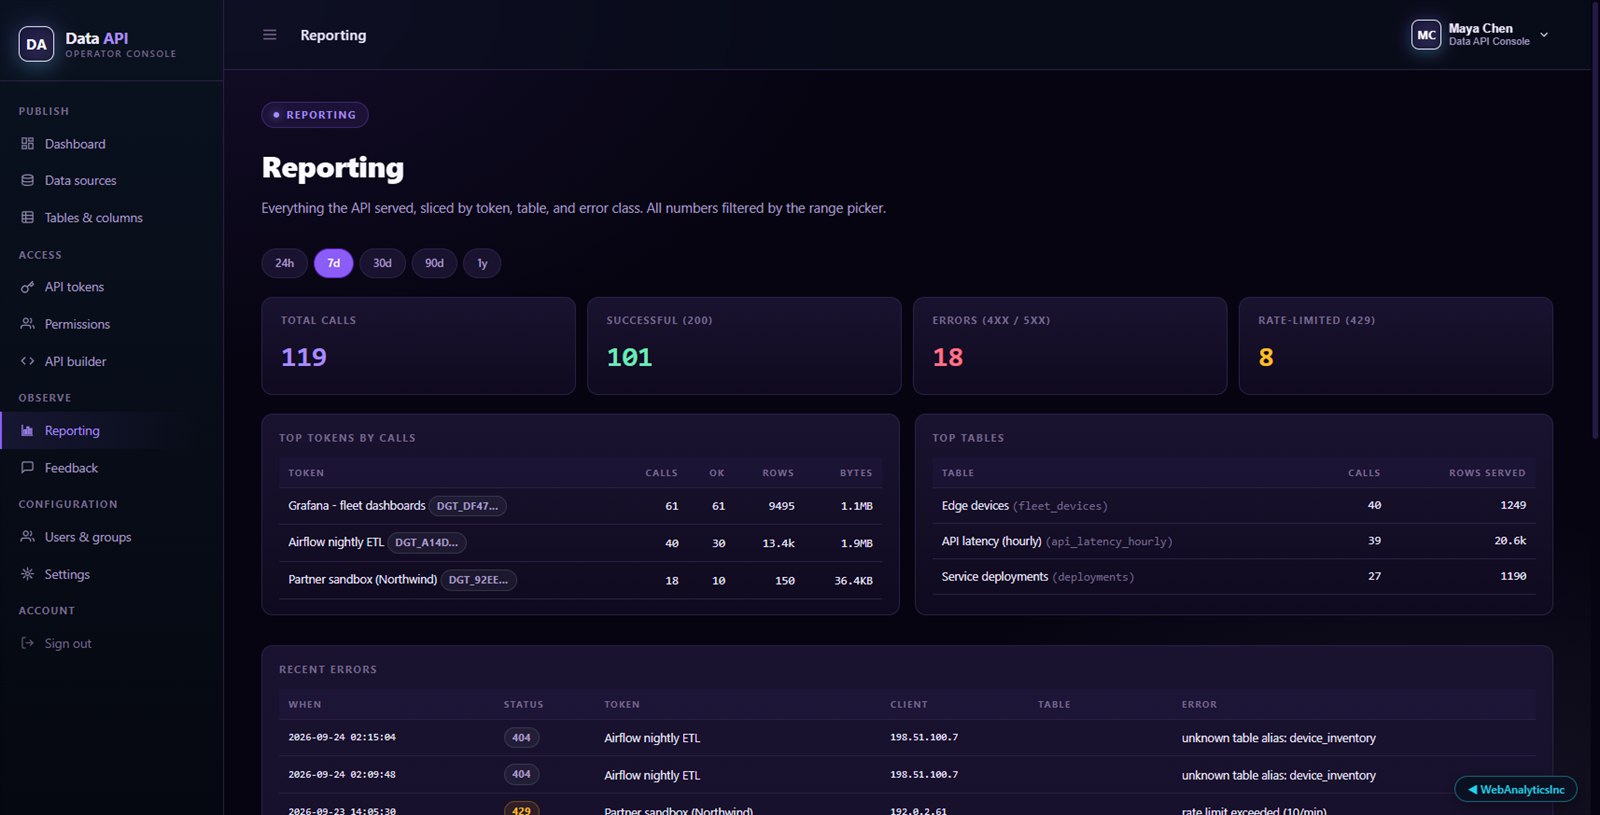Click the DA logo badge
This screenshot has width=1600, height=815.
[x=36, y=44]
